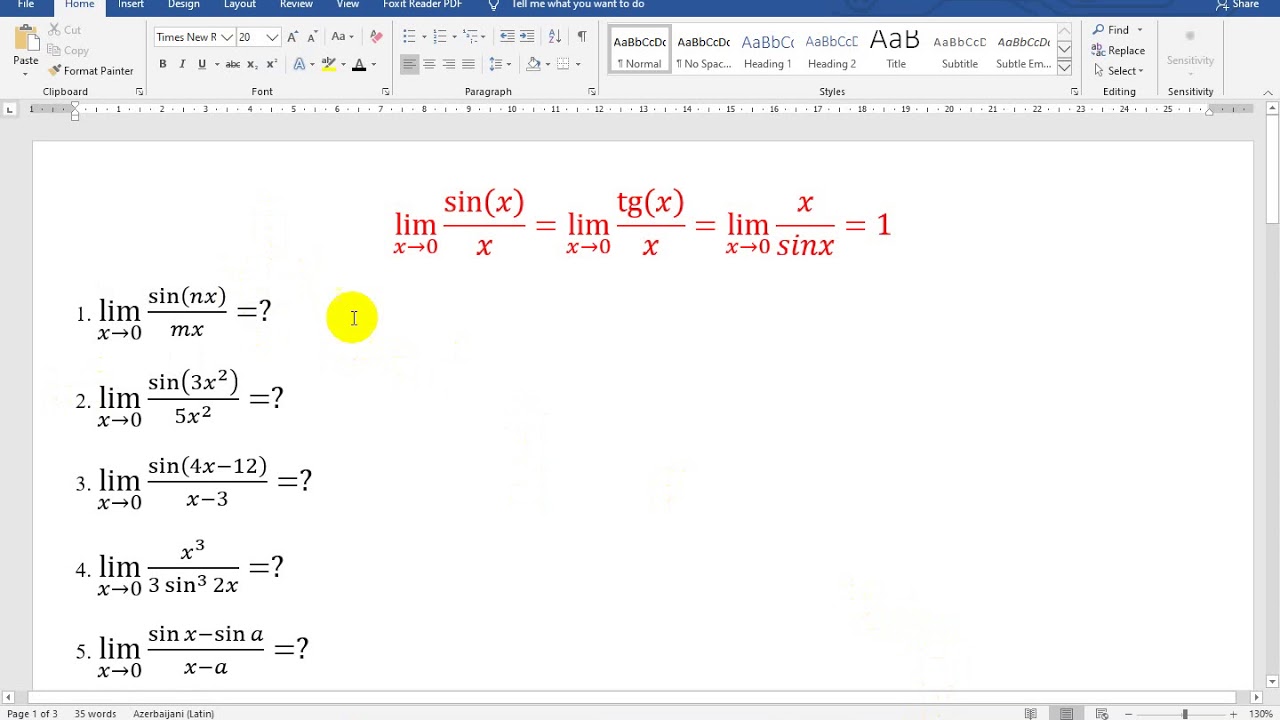Justify paragraph text
The height and width of the screenshot is (720, 1280).
point(468,64)
